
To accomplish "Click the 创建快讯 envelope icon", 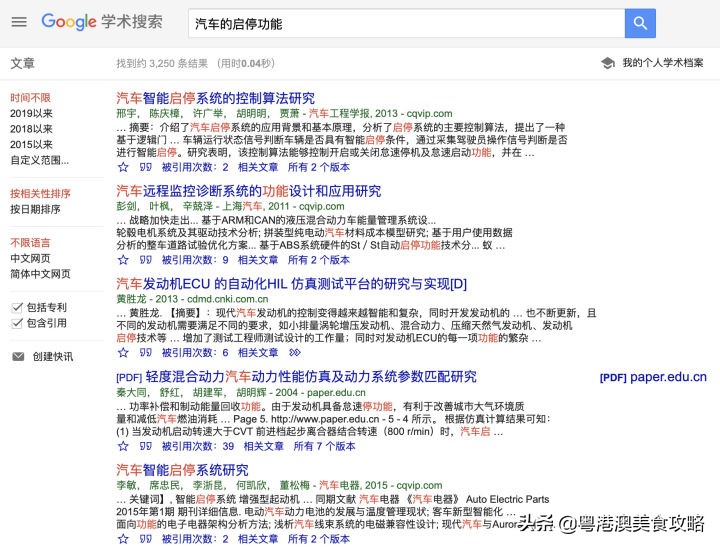I will [x=18, y=356].
